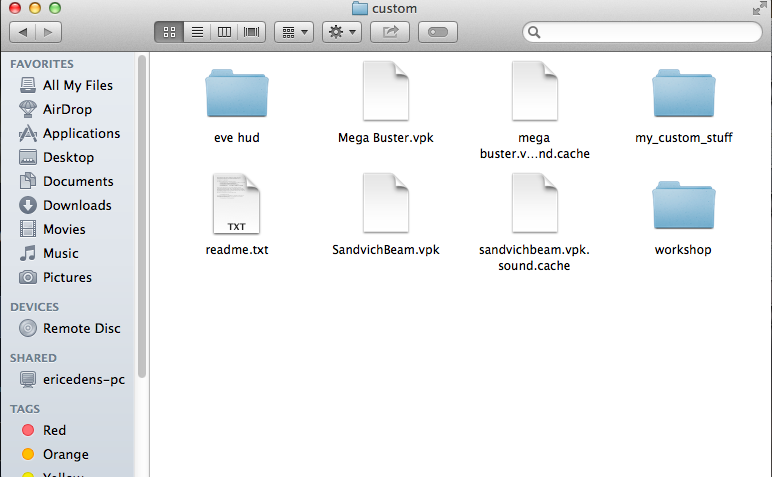Image resolution: width=772 pixels, height=477 pixels.
Task: Click the custom folder icon in title bar
Action: pyautogui.click(x=360, y=8)
